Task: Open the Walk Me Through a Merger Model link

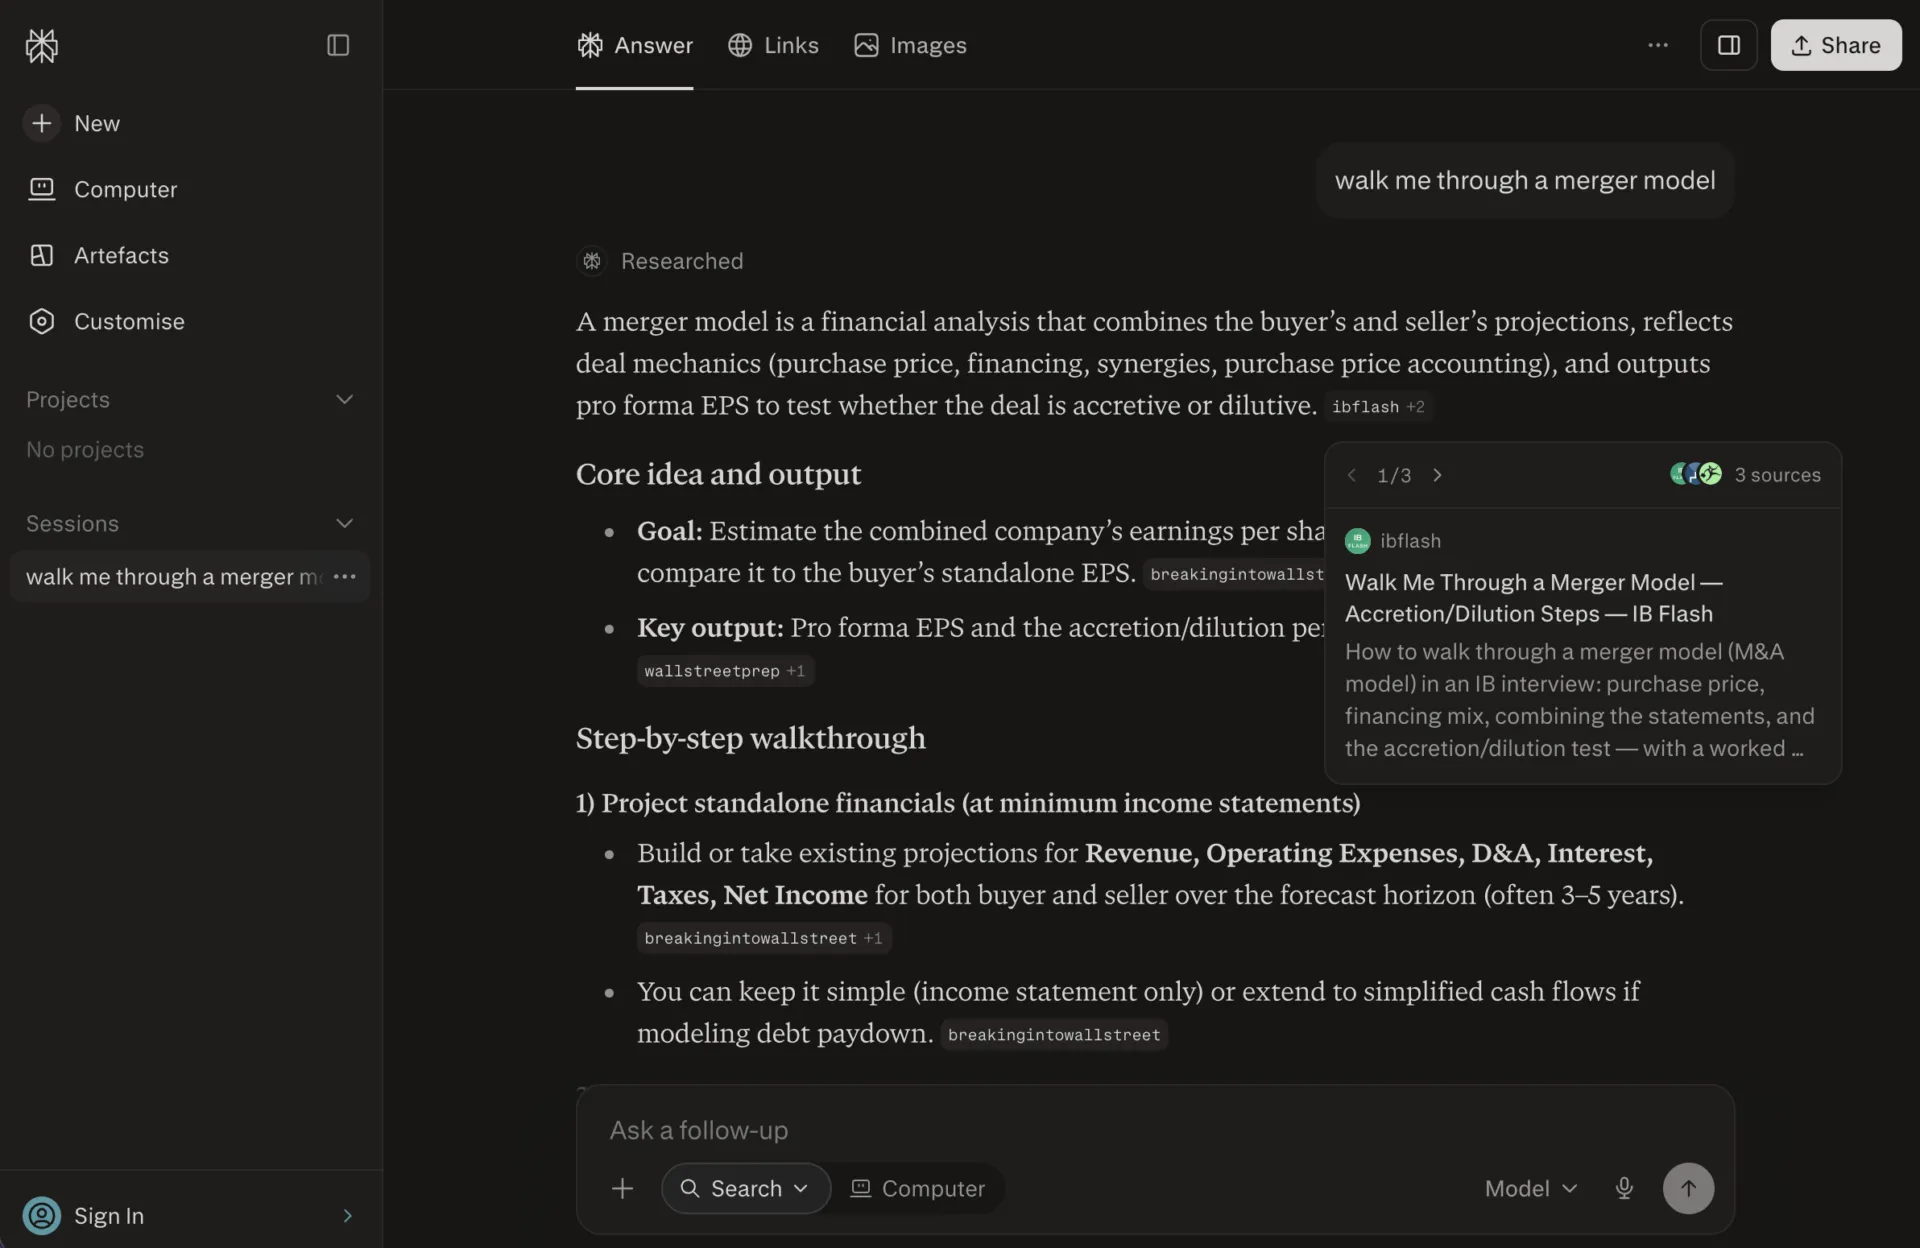Action: [1533, 598]
